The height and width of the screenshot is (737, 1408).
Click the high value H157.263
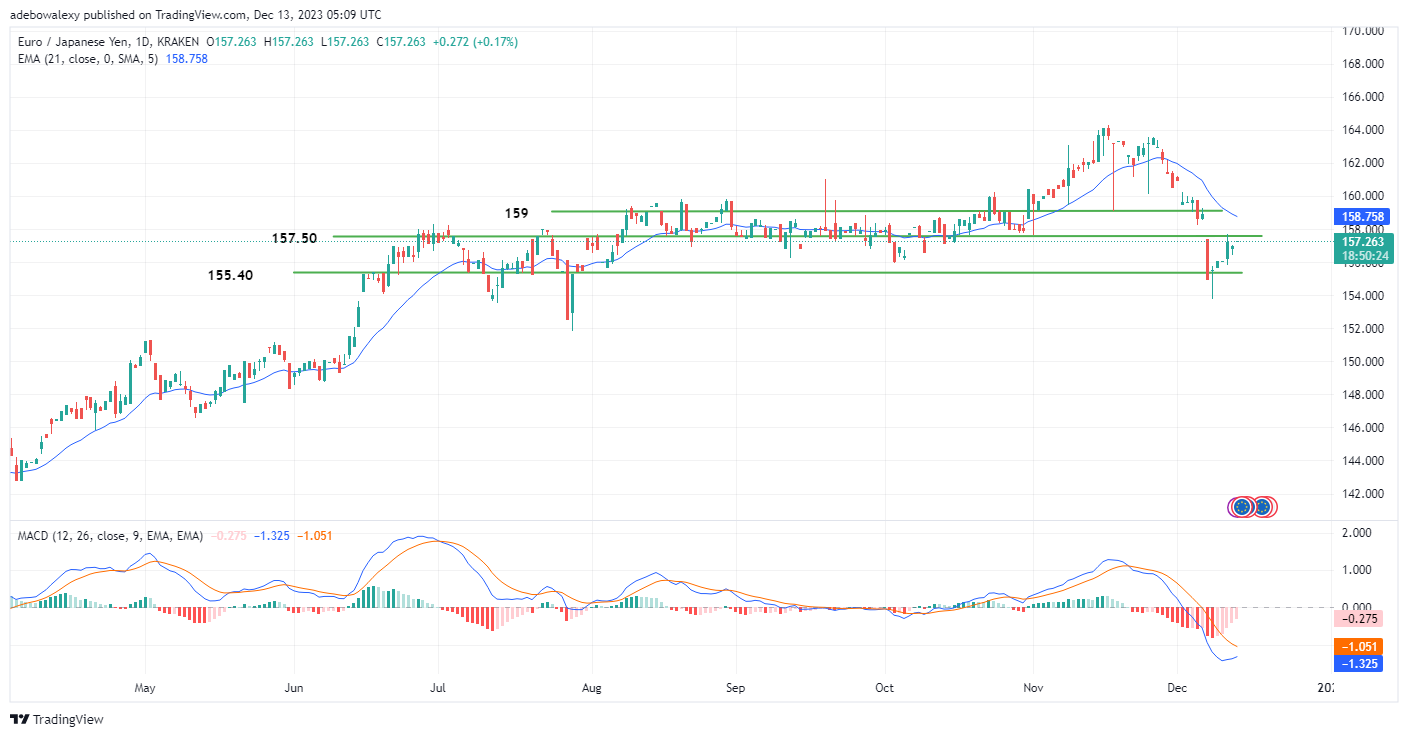291,42
